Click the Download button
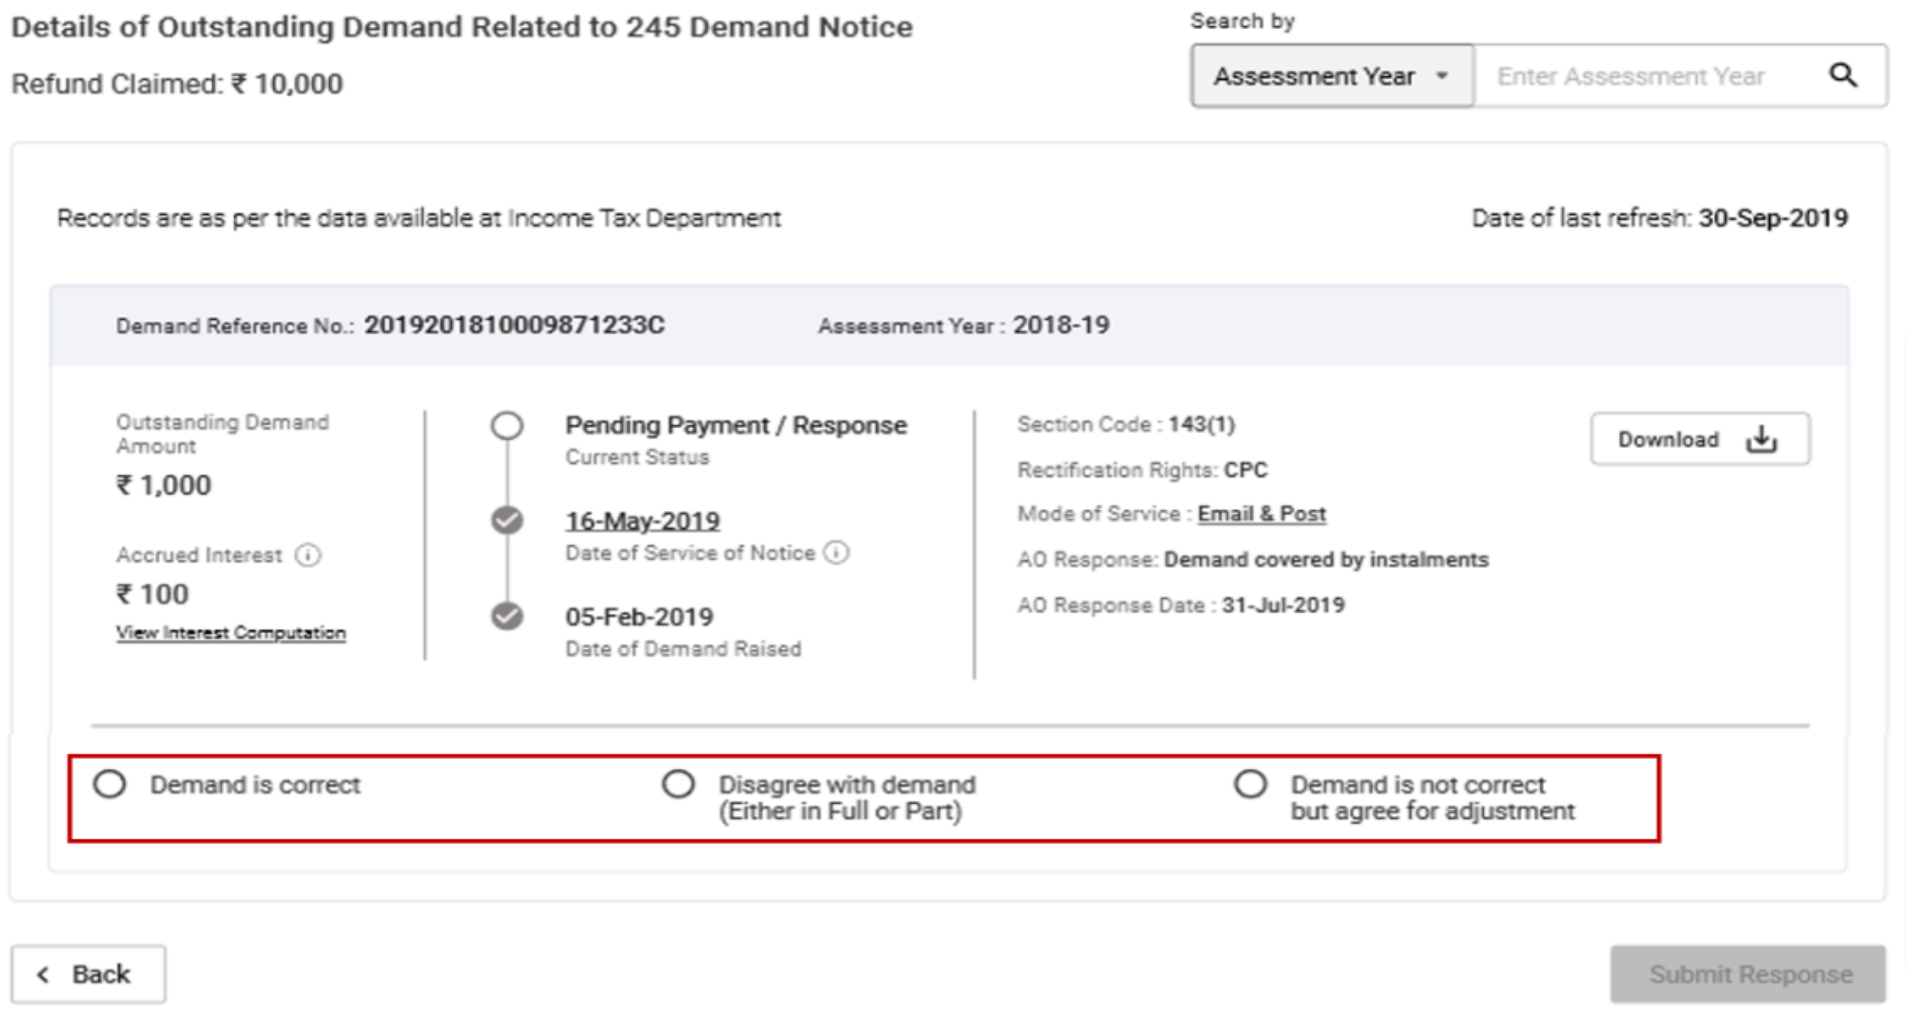The height and width of the screenshot is (1012, 1906). click(1700, 438)
